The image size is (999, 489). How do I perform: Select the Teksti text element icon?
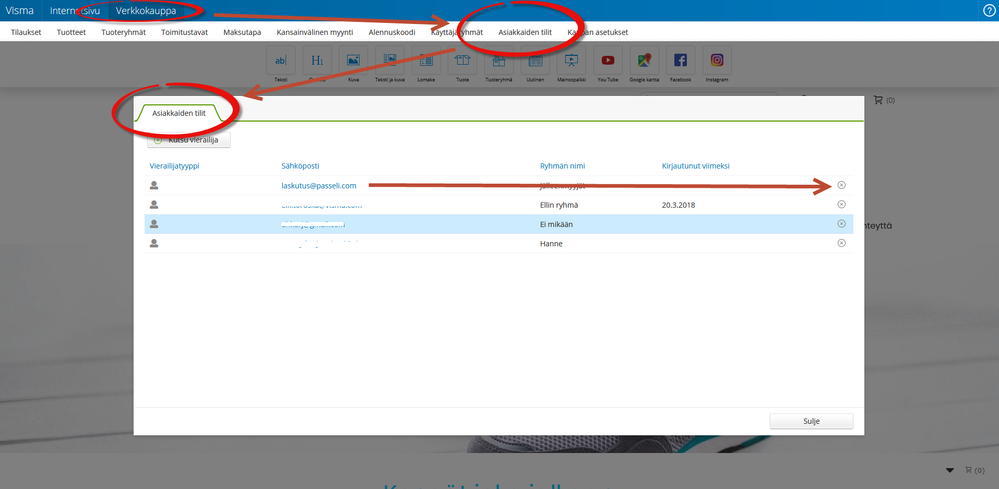[x=280, y=60]
